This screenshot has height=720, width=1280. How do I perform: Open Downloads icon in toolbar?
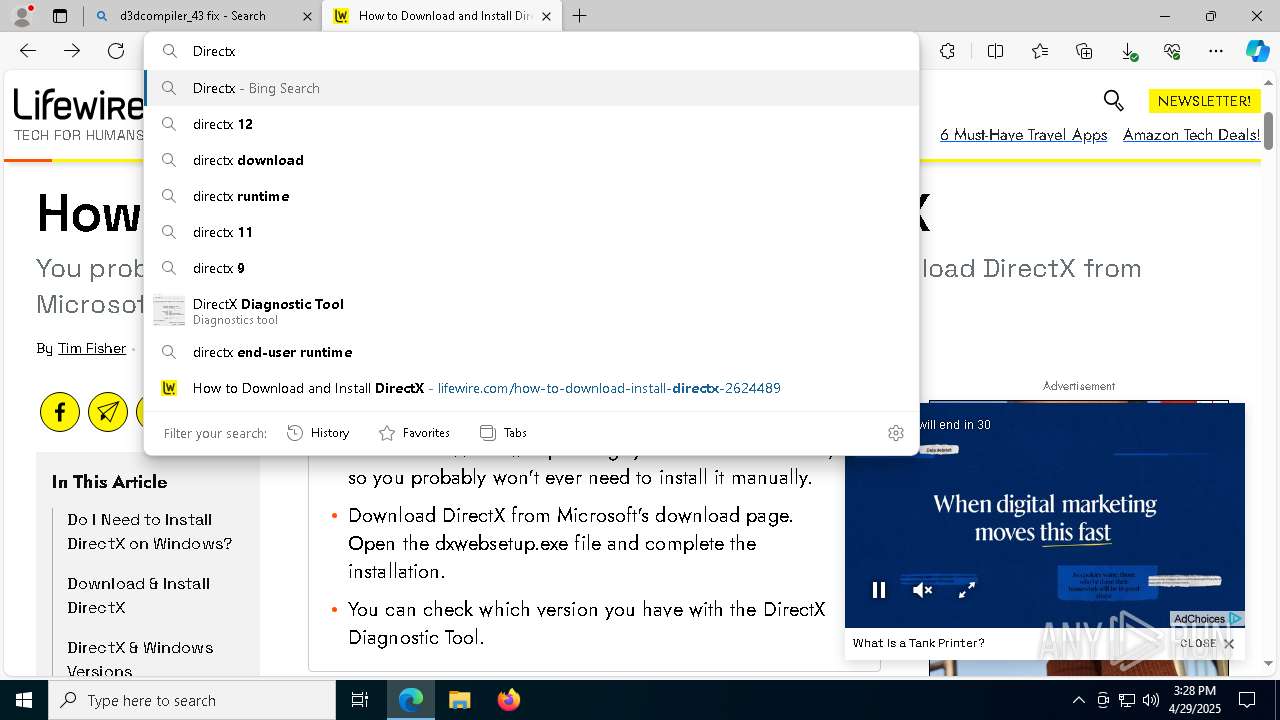(x=1128, y=51)
